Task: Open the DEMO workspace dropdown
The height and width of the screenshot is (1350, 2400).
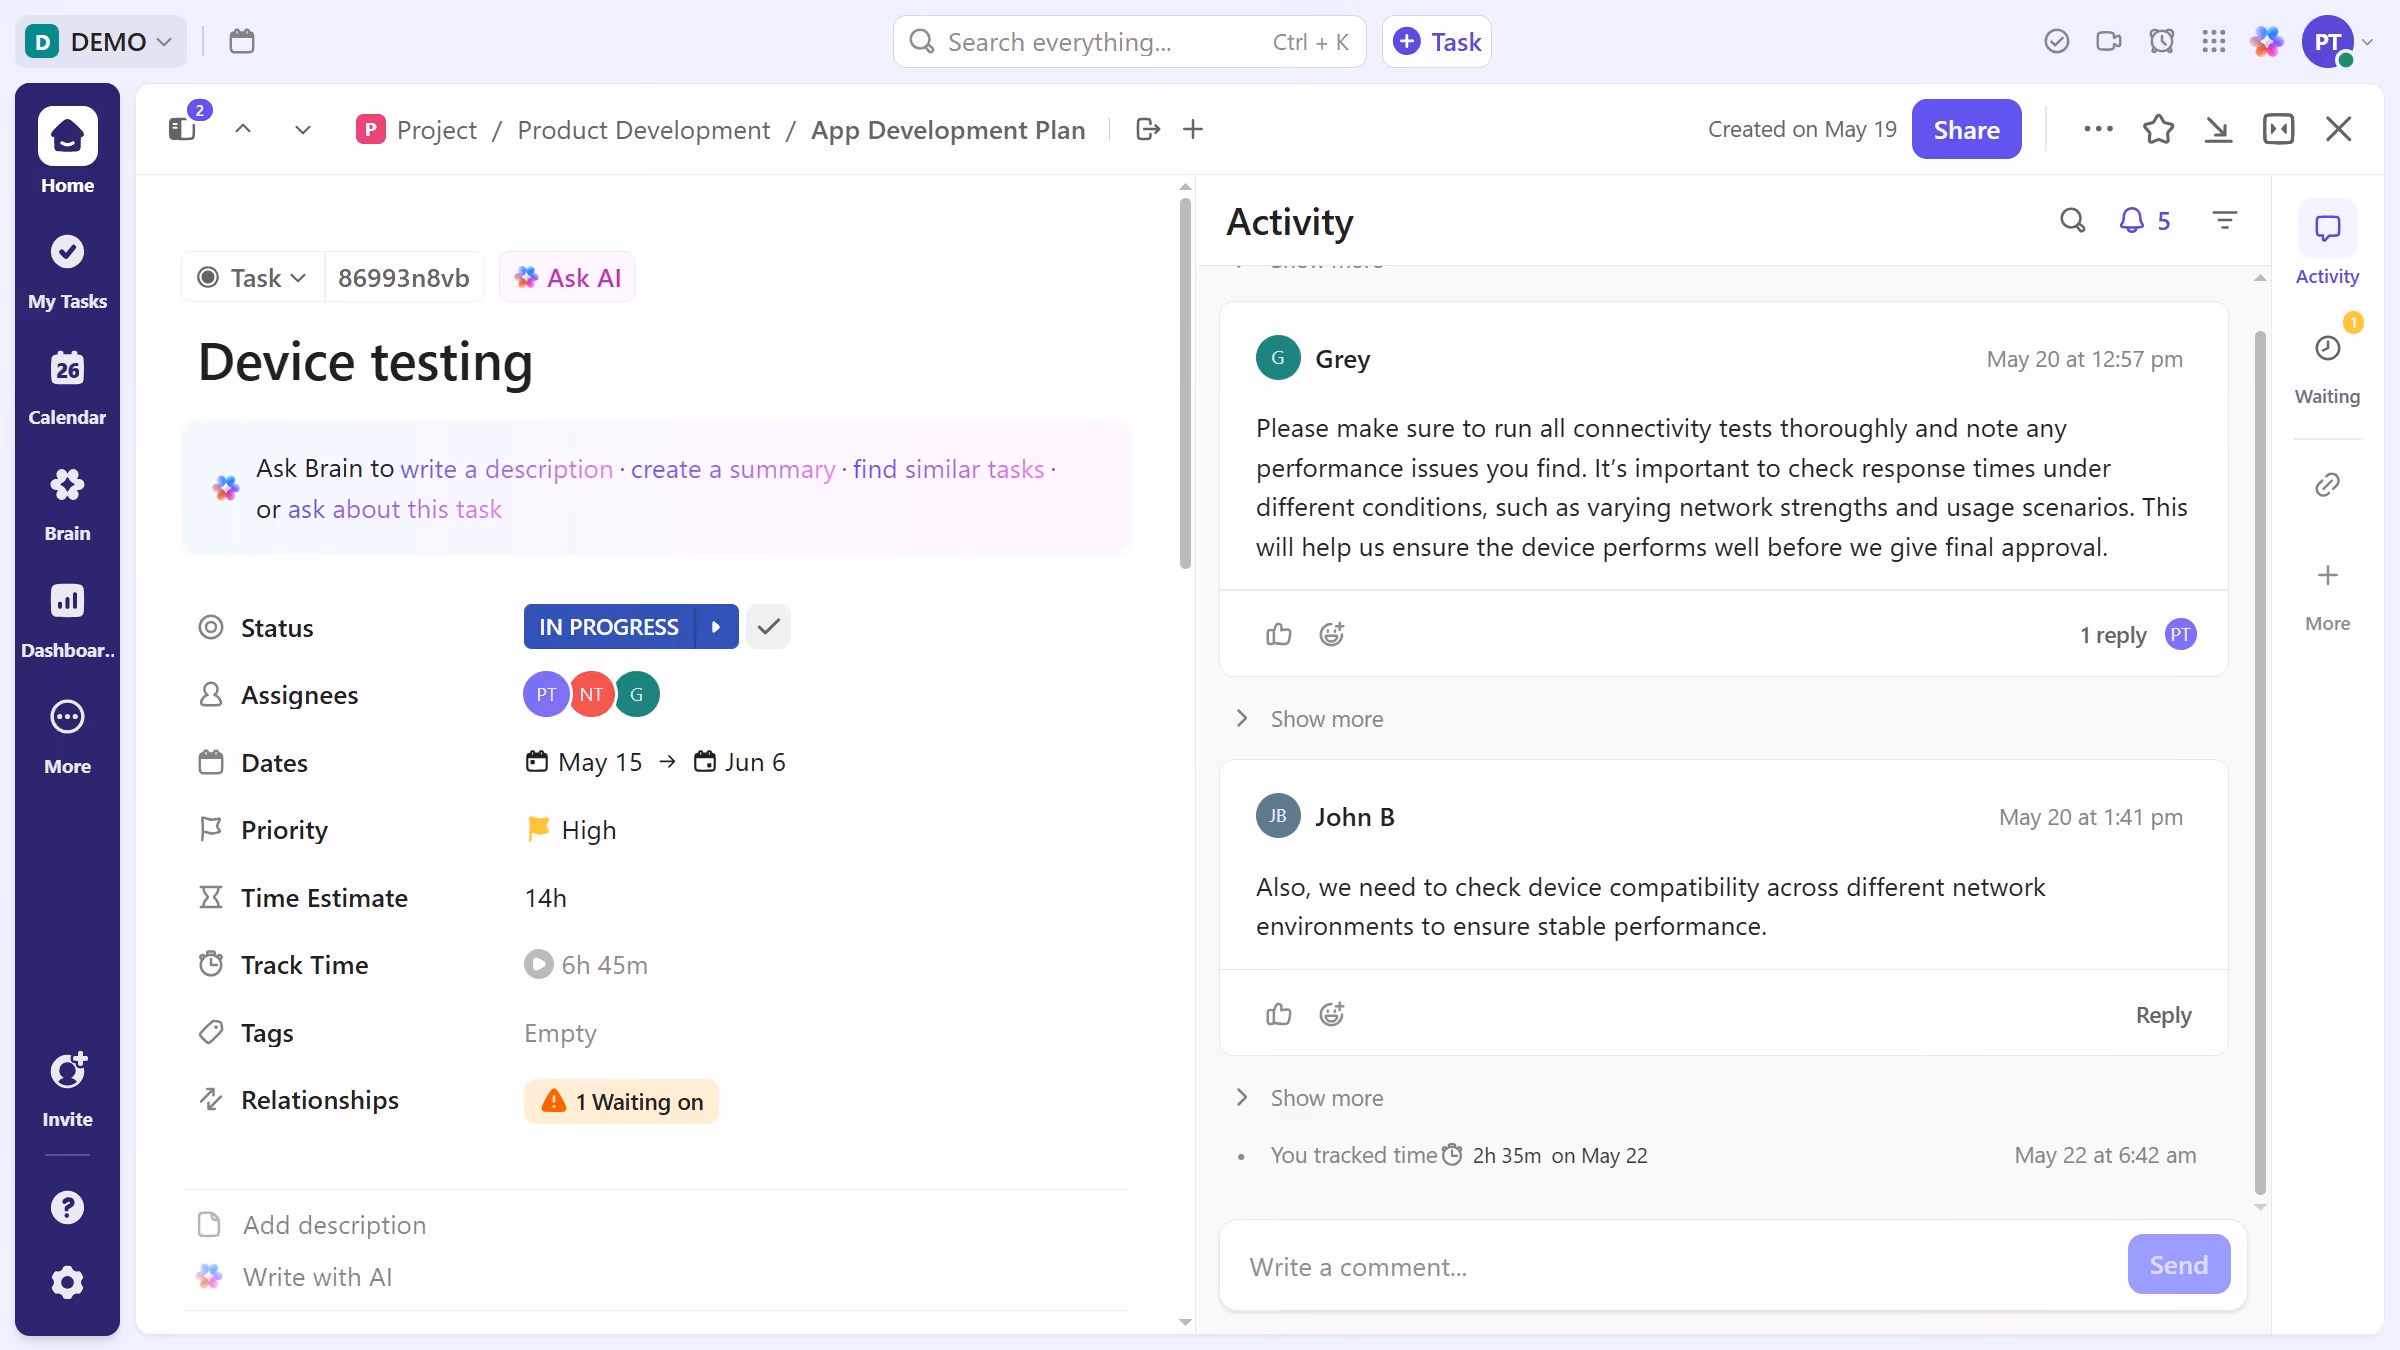Action: 100,41
